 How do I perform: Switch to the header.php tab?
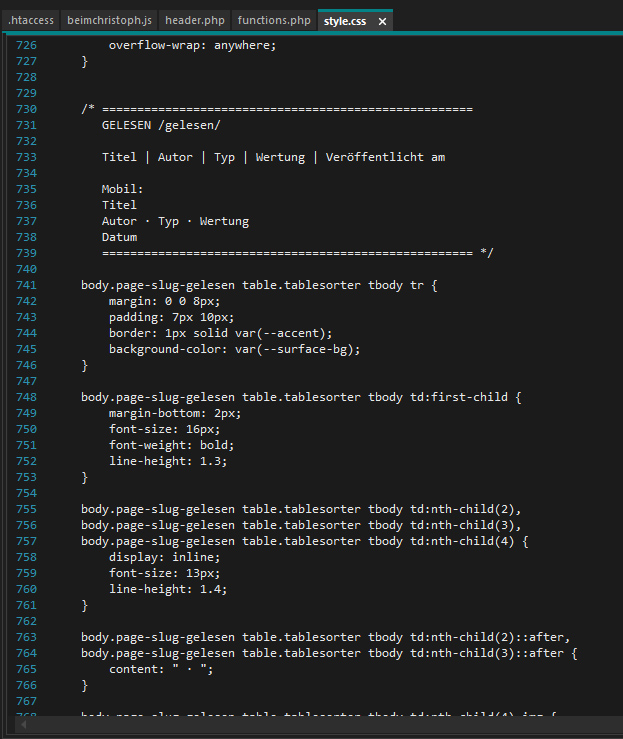(x=195, y=21)
